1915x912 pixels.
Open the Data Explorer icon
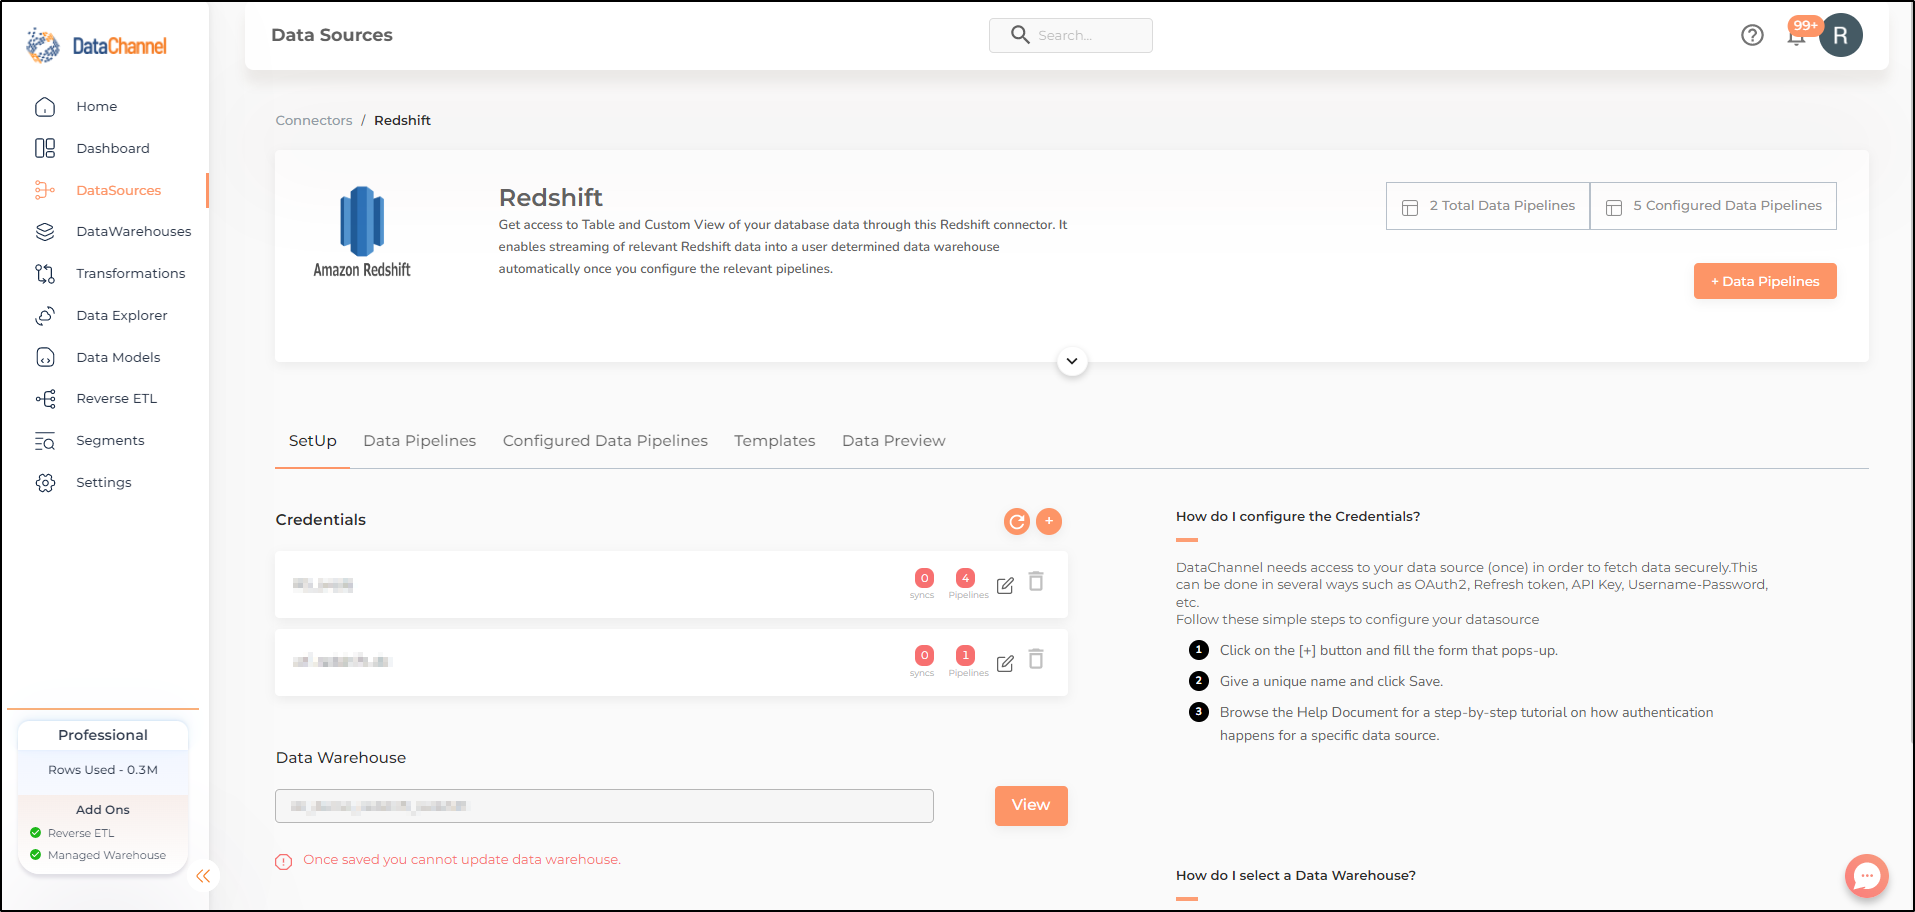[45, 315]
